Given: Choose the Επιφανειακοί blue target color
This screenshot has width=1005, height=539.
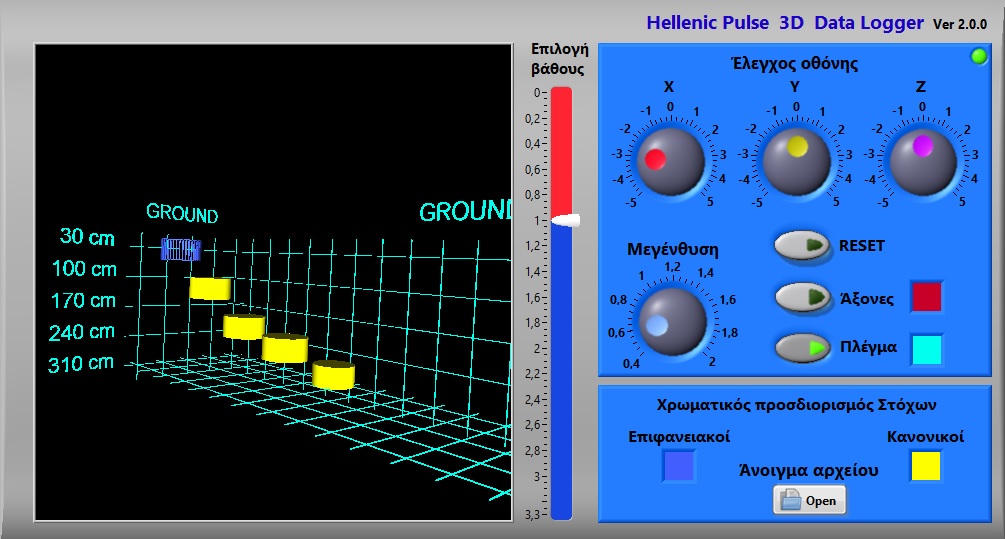Looking at the screenshot, I should click(678, 466).
